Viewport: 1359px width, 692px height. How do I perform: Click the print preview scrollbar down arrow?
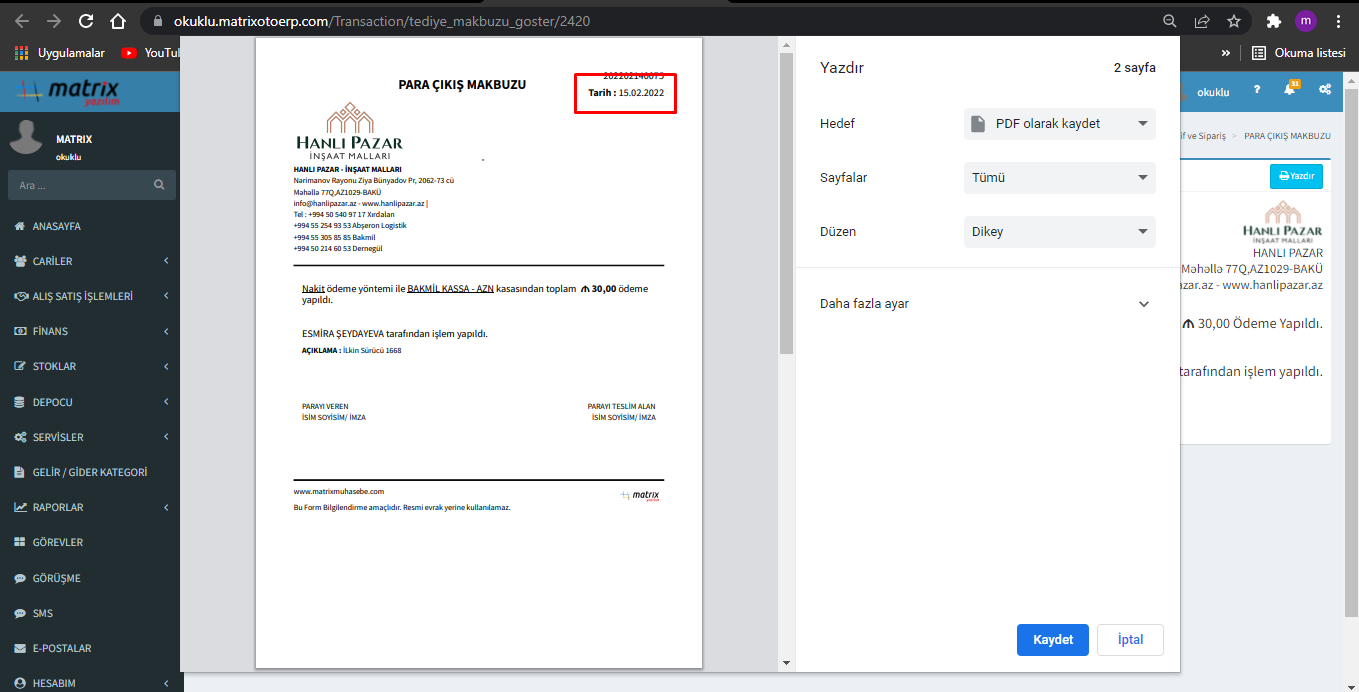pos(786,662)
